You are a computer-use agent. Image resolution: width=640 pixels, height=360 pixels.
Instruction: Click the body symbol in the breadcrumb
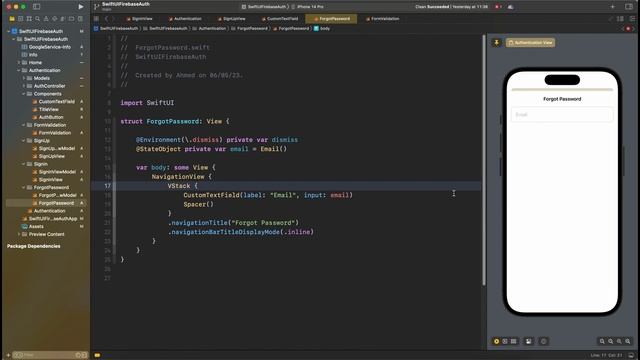pos(322,29)
